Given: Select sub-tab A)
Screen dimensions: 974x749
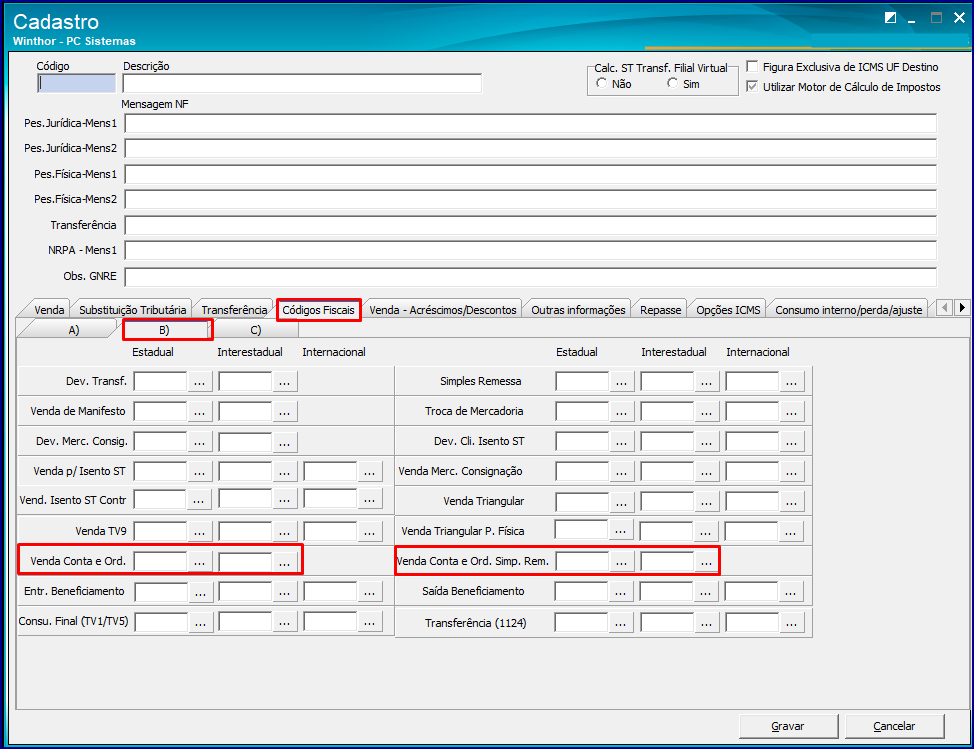Looking at the screenshot, I should pos(74,330).
